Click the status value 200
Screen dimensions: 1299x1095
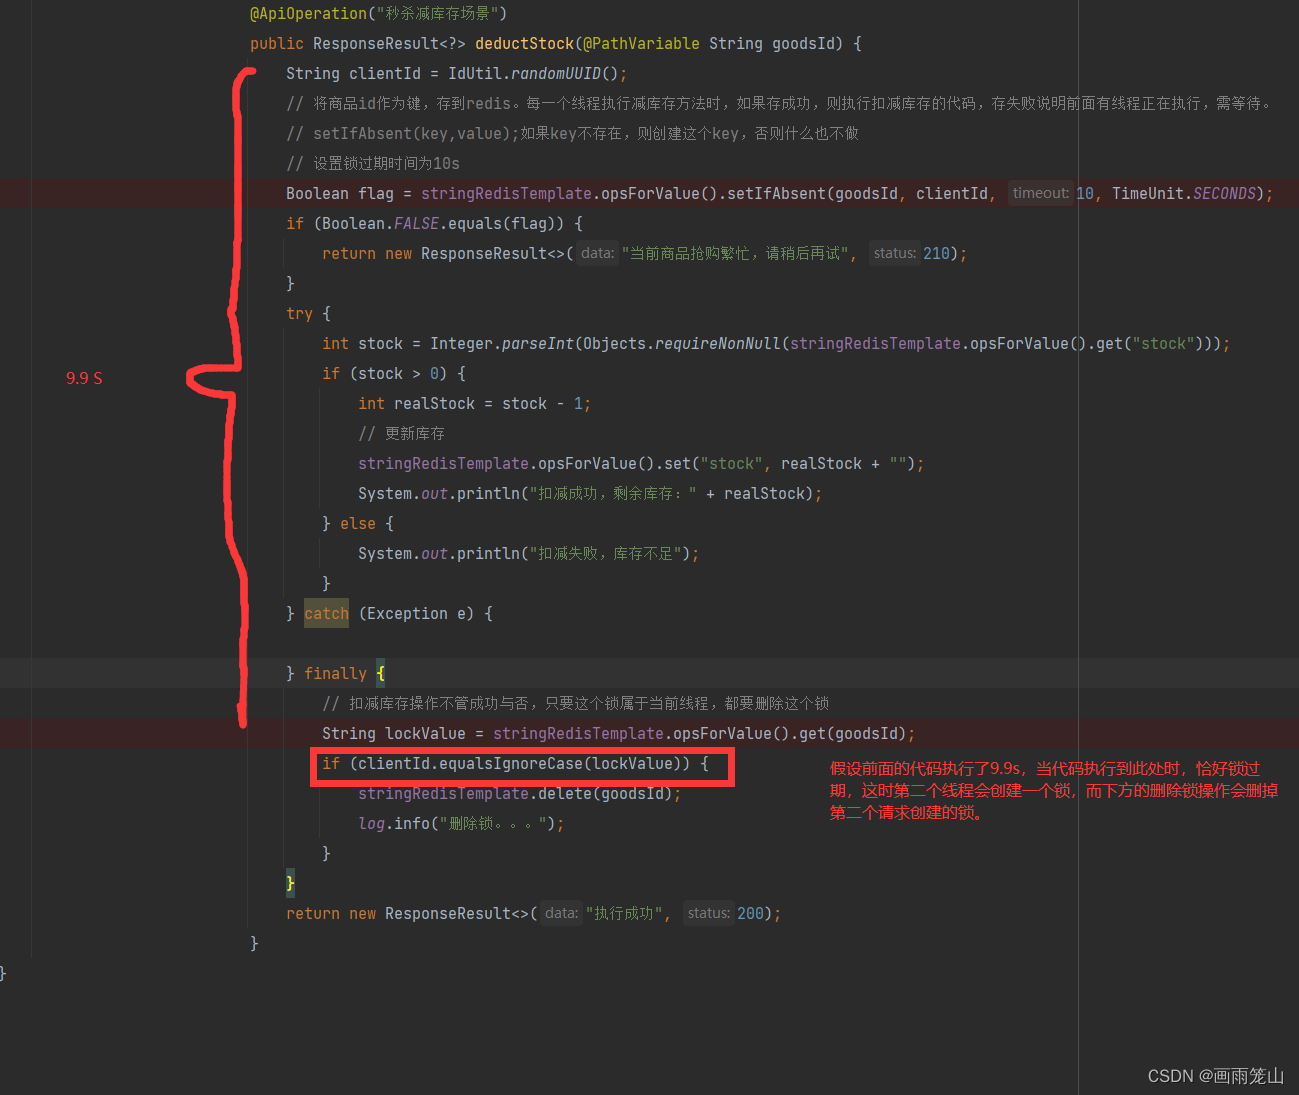tap(750, 913)
